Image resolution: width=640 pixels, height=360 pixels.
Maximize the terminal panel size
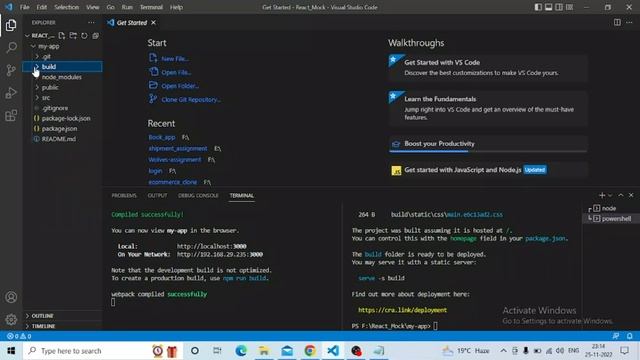pyautogui.click(x=621, y=196)
